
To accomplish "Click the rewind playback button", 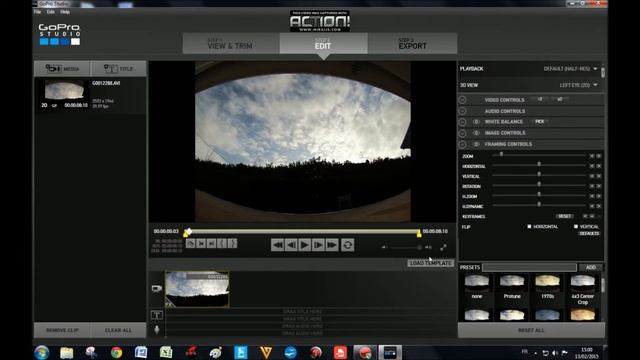I will pos(278,245).
